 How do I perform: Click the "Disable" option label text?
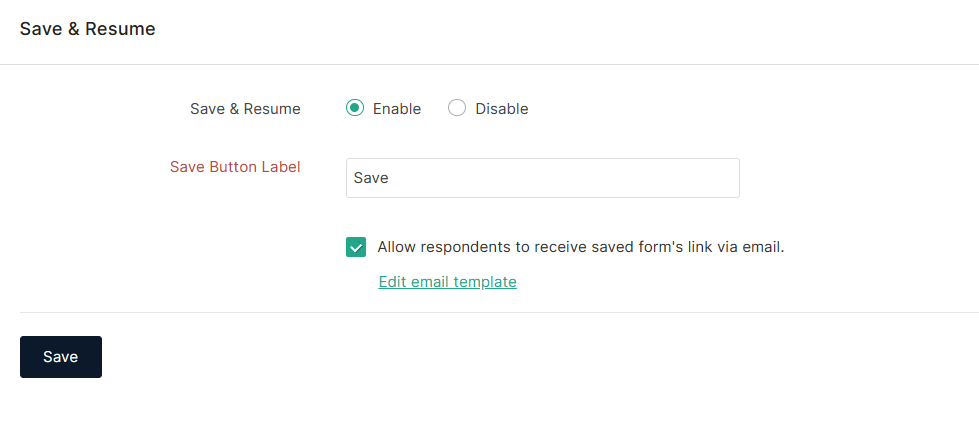(x=501, y=109)
